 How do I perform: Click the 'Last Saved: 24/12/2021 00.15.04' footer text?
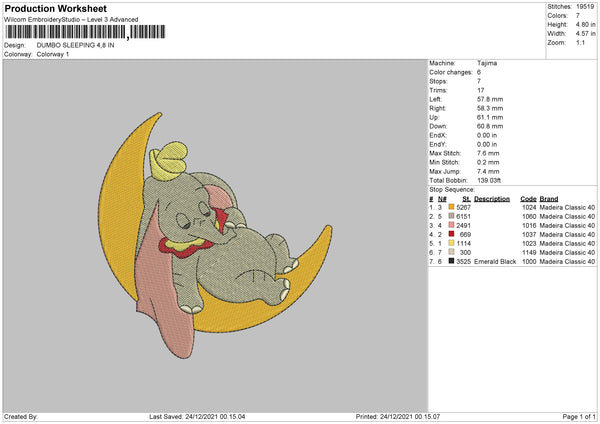(x=197, y=416)
